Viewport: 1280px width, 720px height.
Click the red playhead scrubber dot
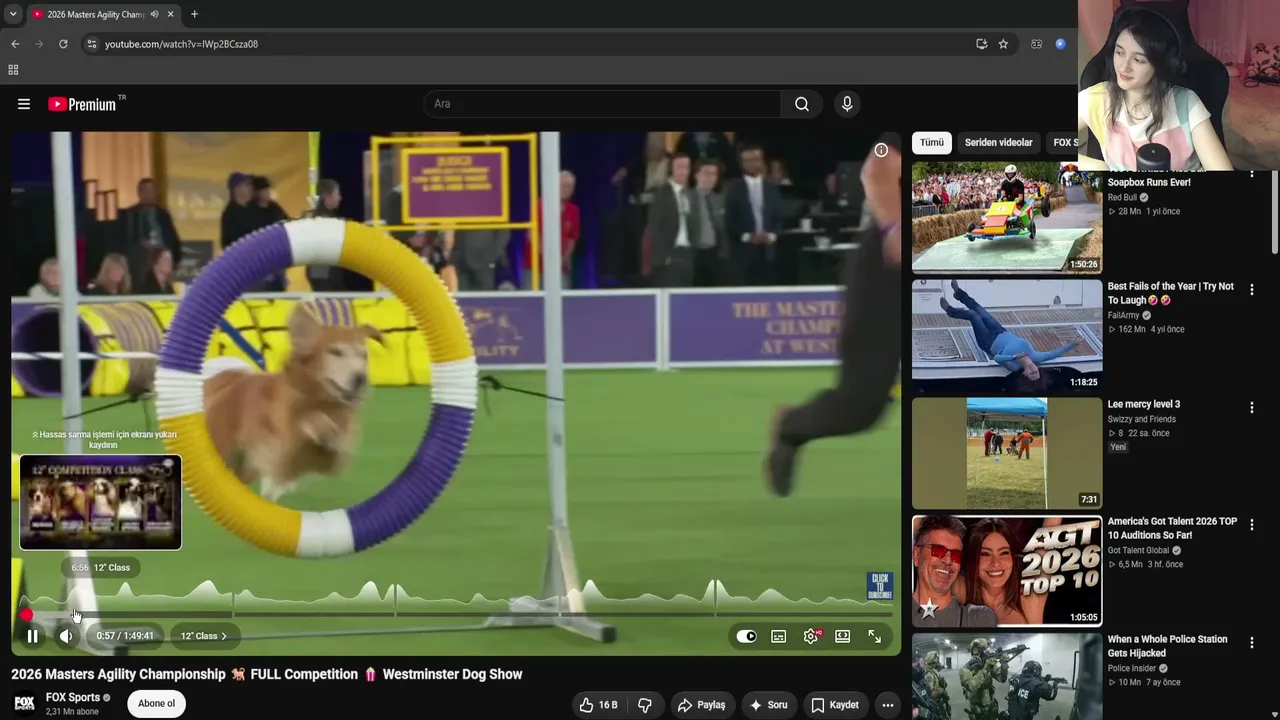(27, 614)
